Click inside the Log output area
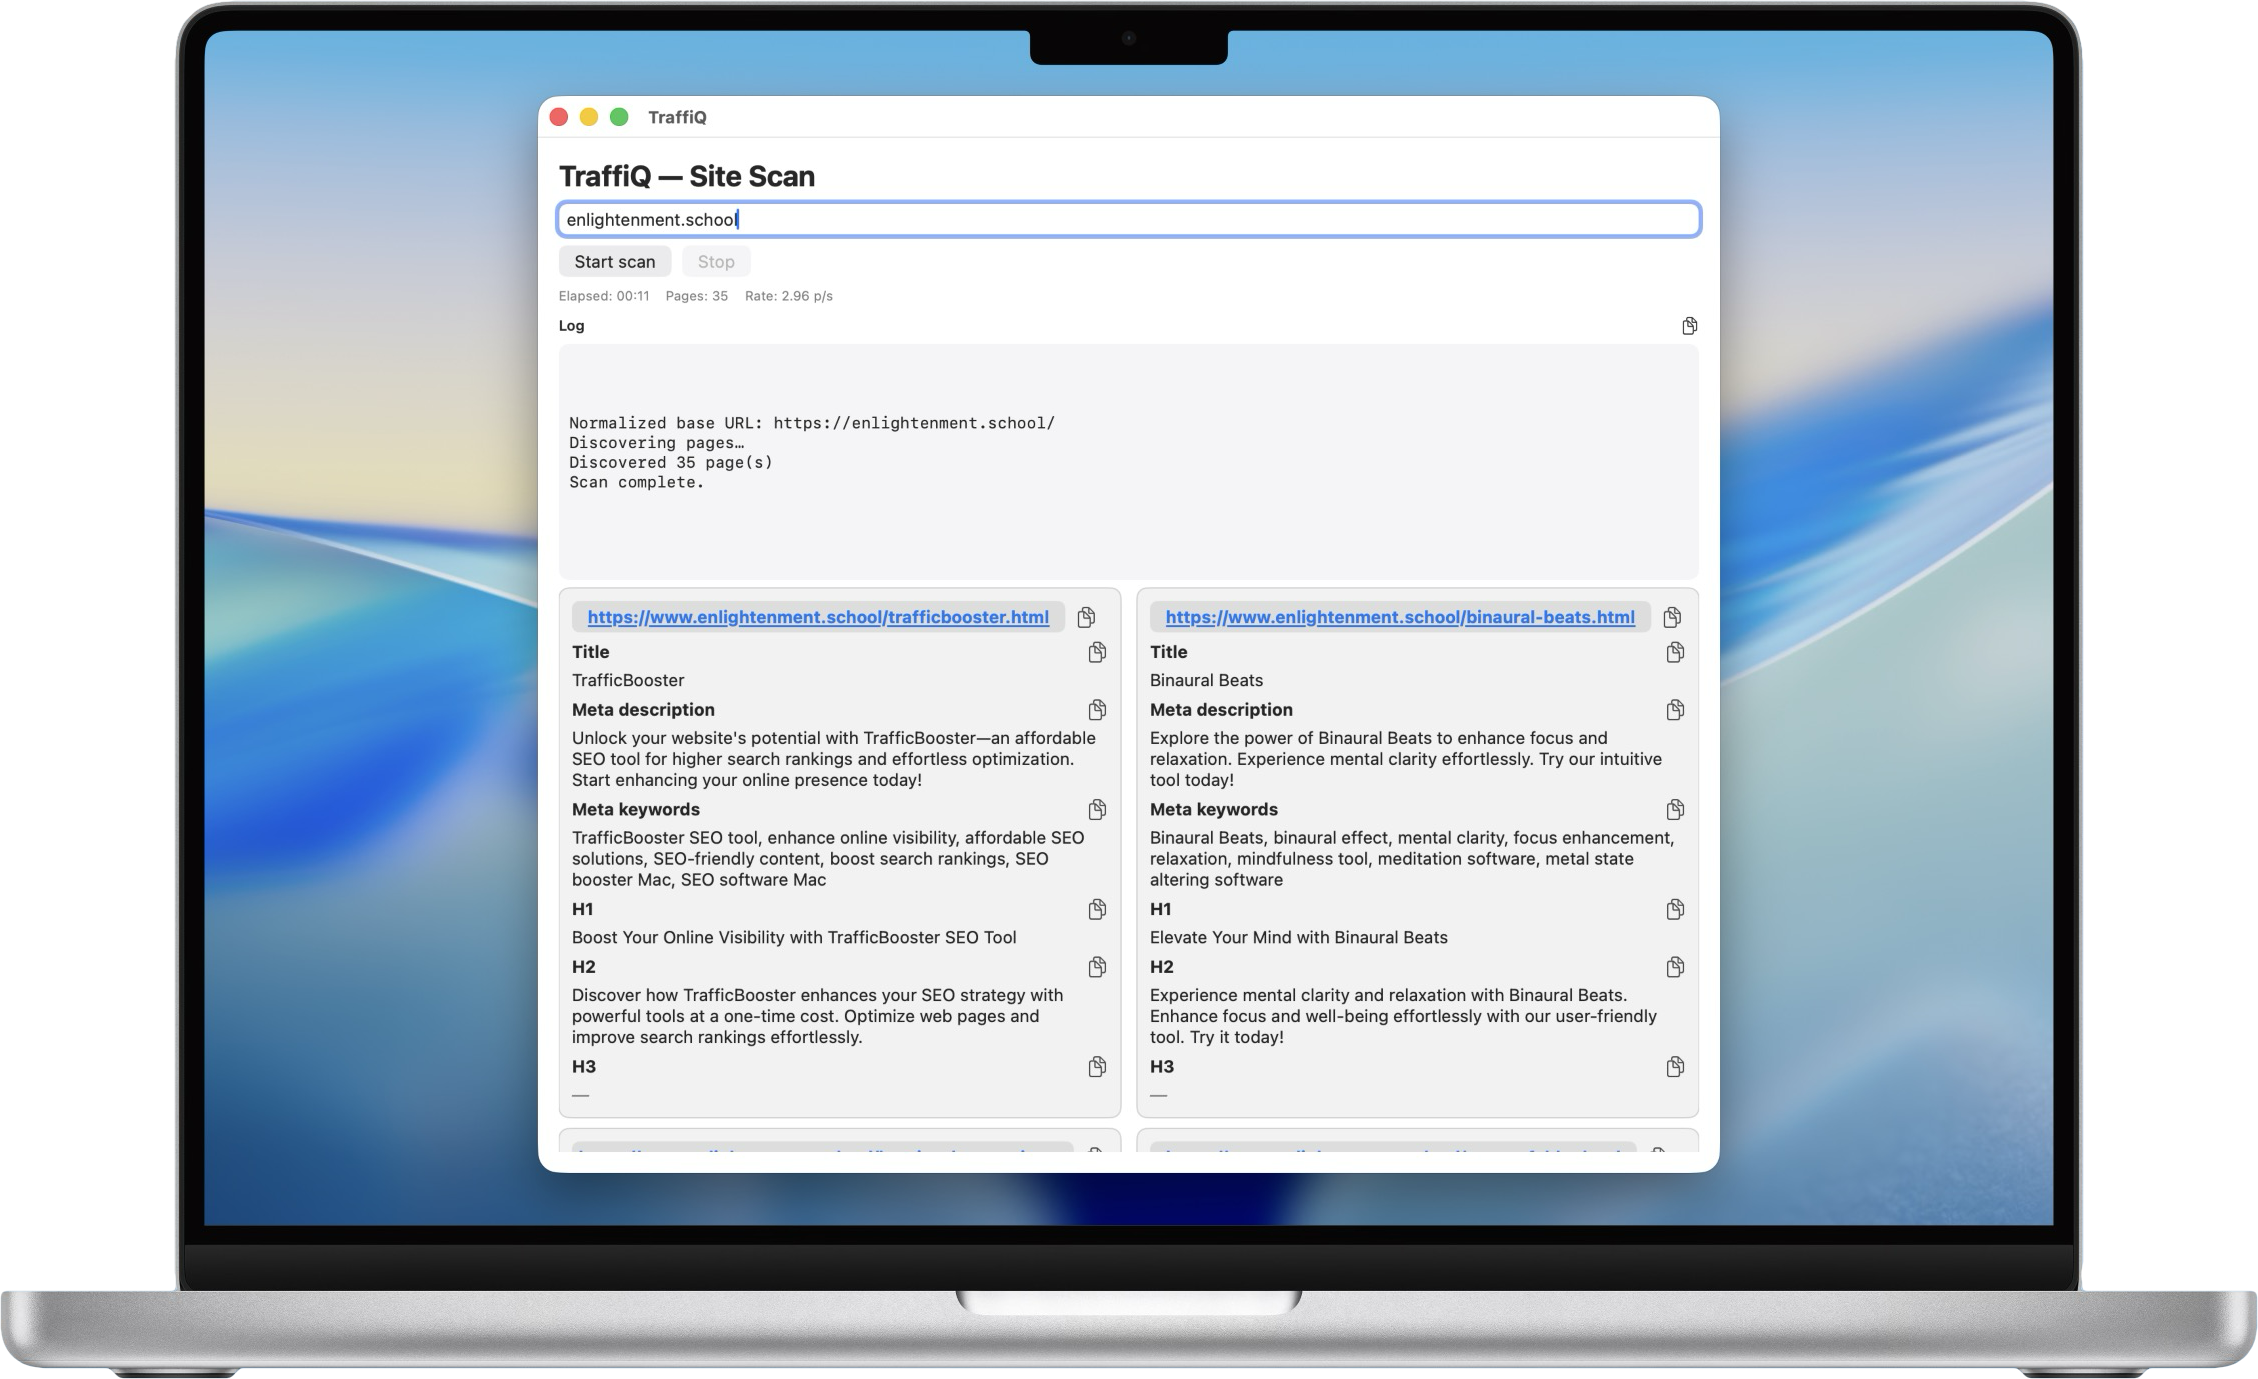This screenshot has width=2258, height=1379. coord(1128,461)
